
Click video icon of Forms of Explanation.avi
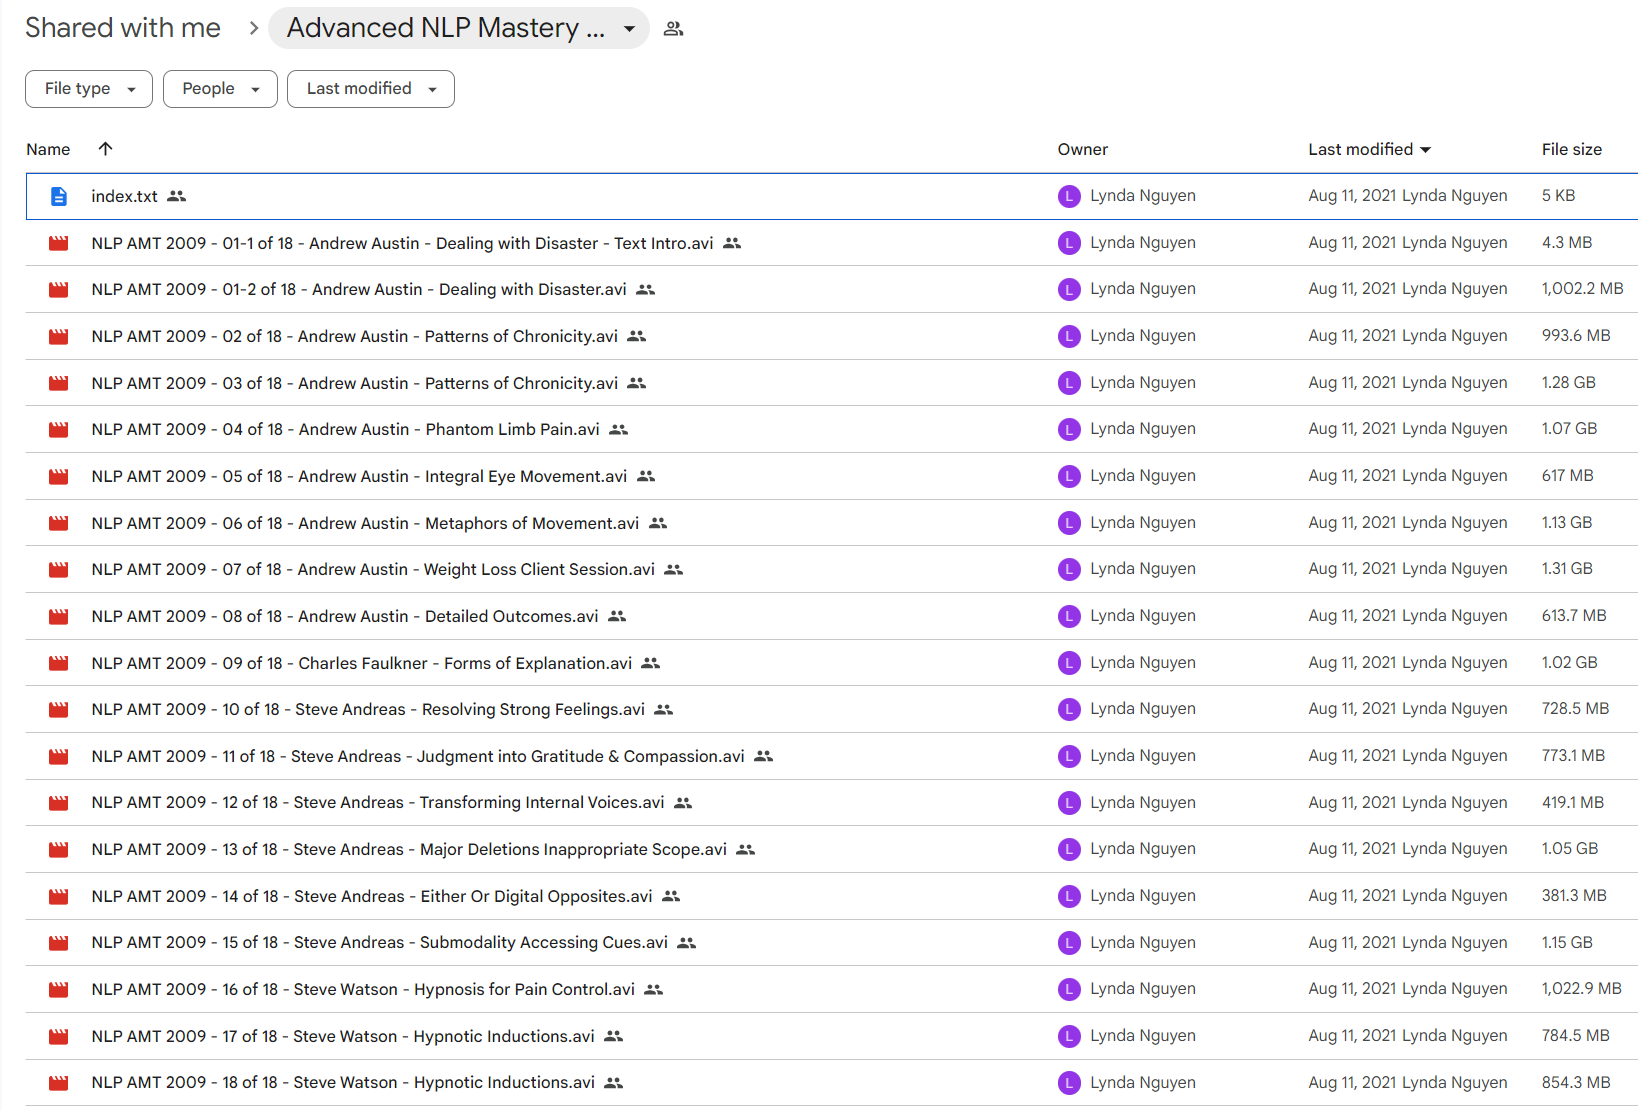pos(59,663)
